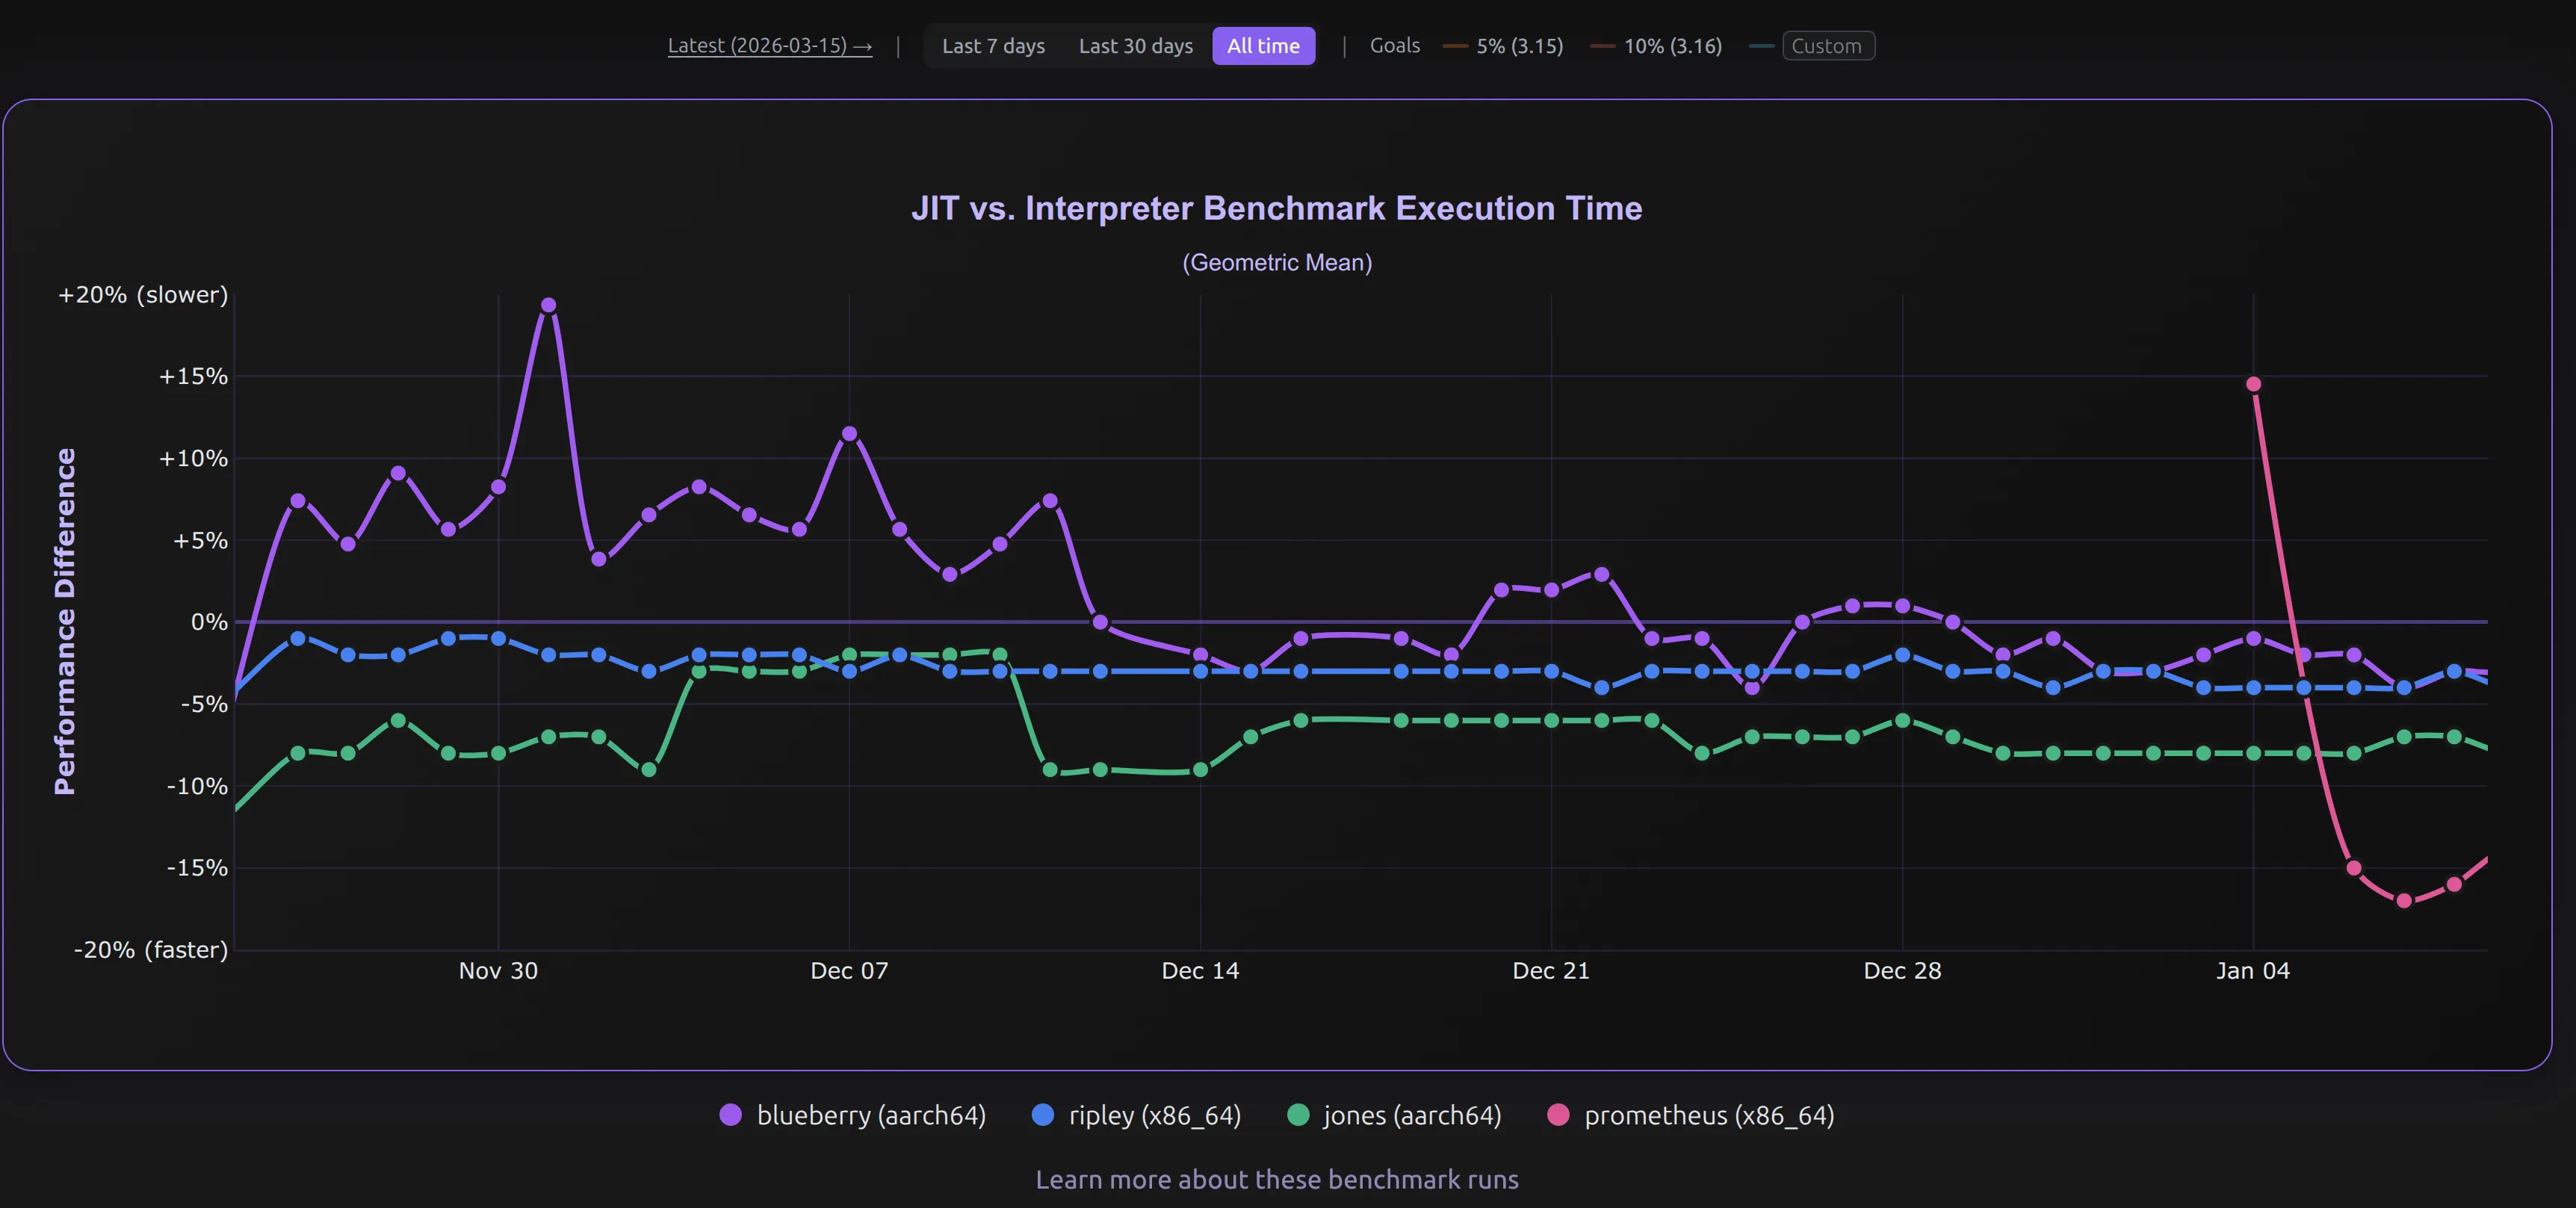
Task: Switch to the Last 7 days view
Action: coord(993,46)
